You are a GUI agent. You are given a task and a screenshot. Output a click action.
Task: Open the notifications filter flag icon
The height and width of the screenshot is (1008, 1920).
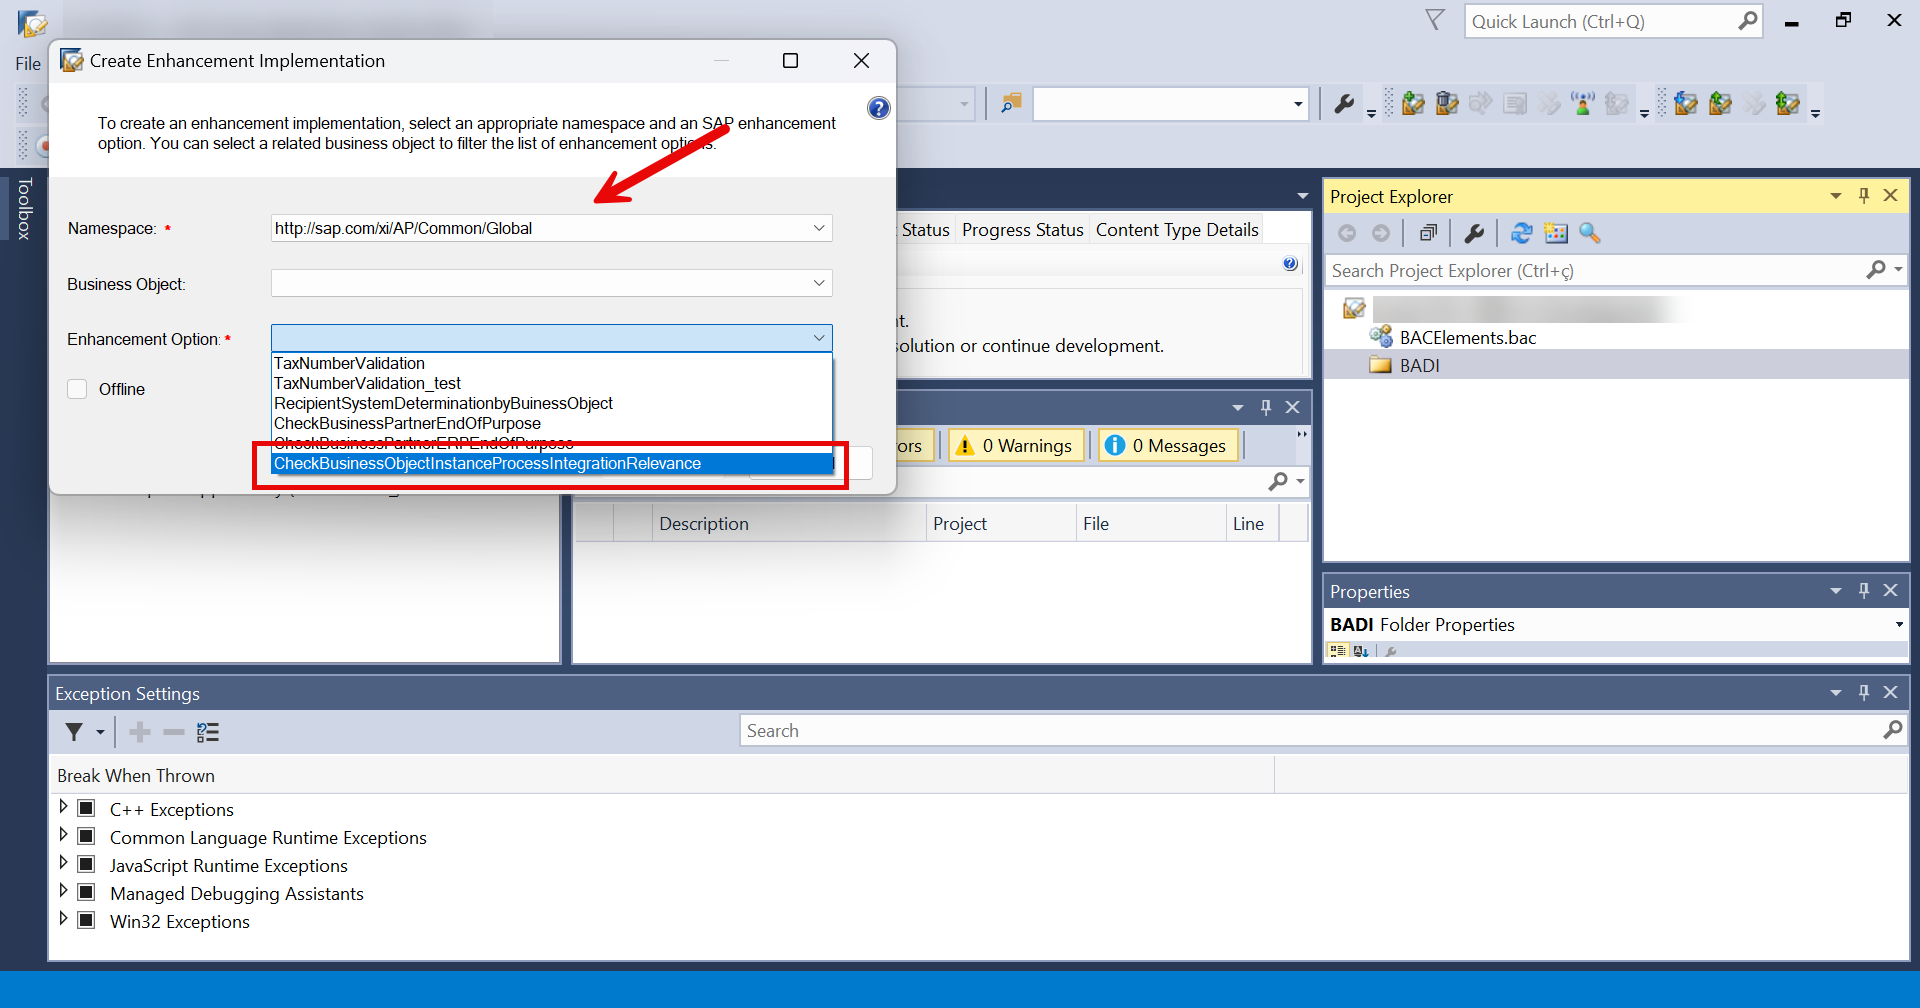(x=1435, y=20)
